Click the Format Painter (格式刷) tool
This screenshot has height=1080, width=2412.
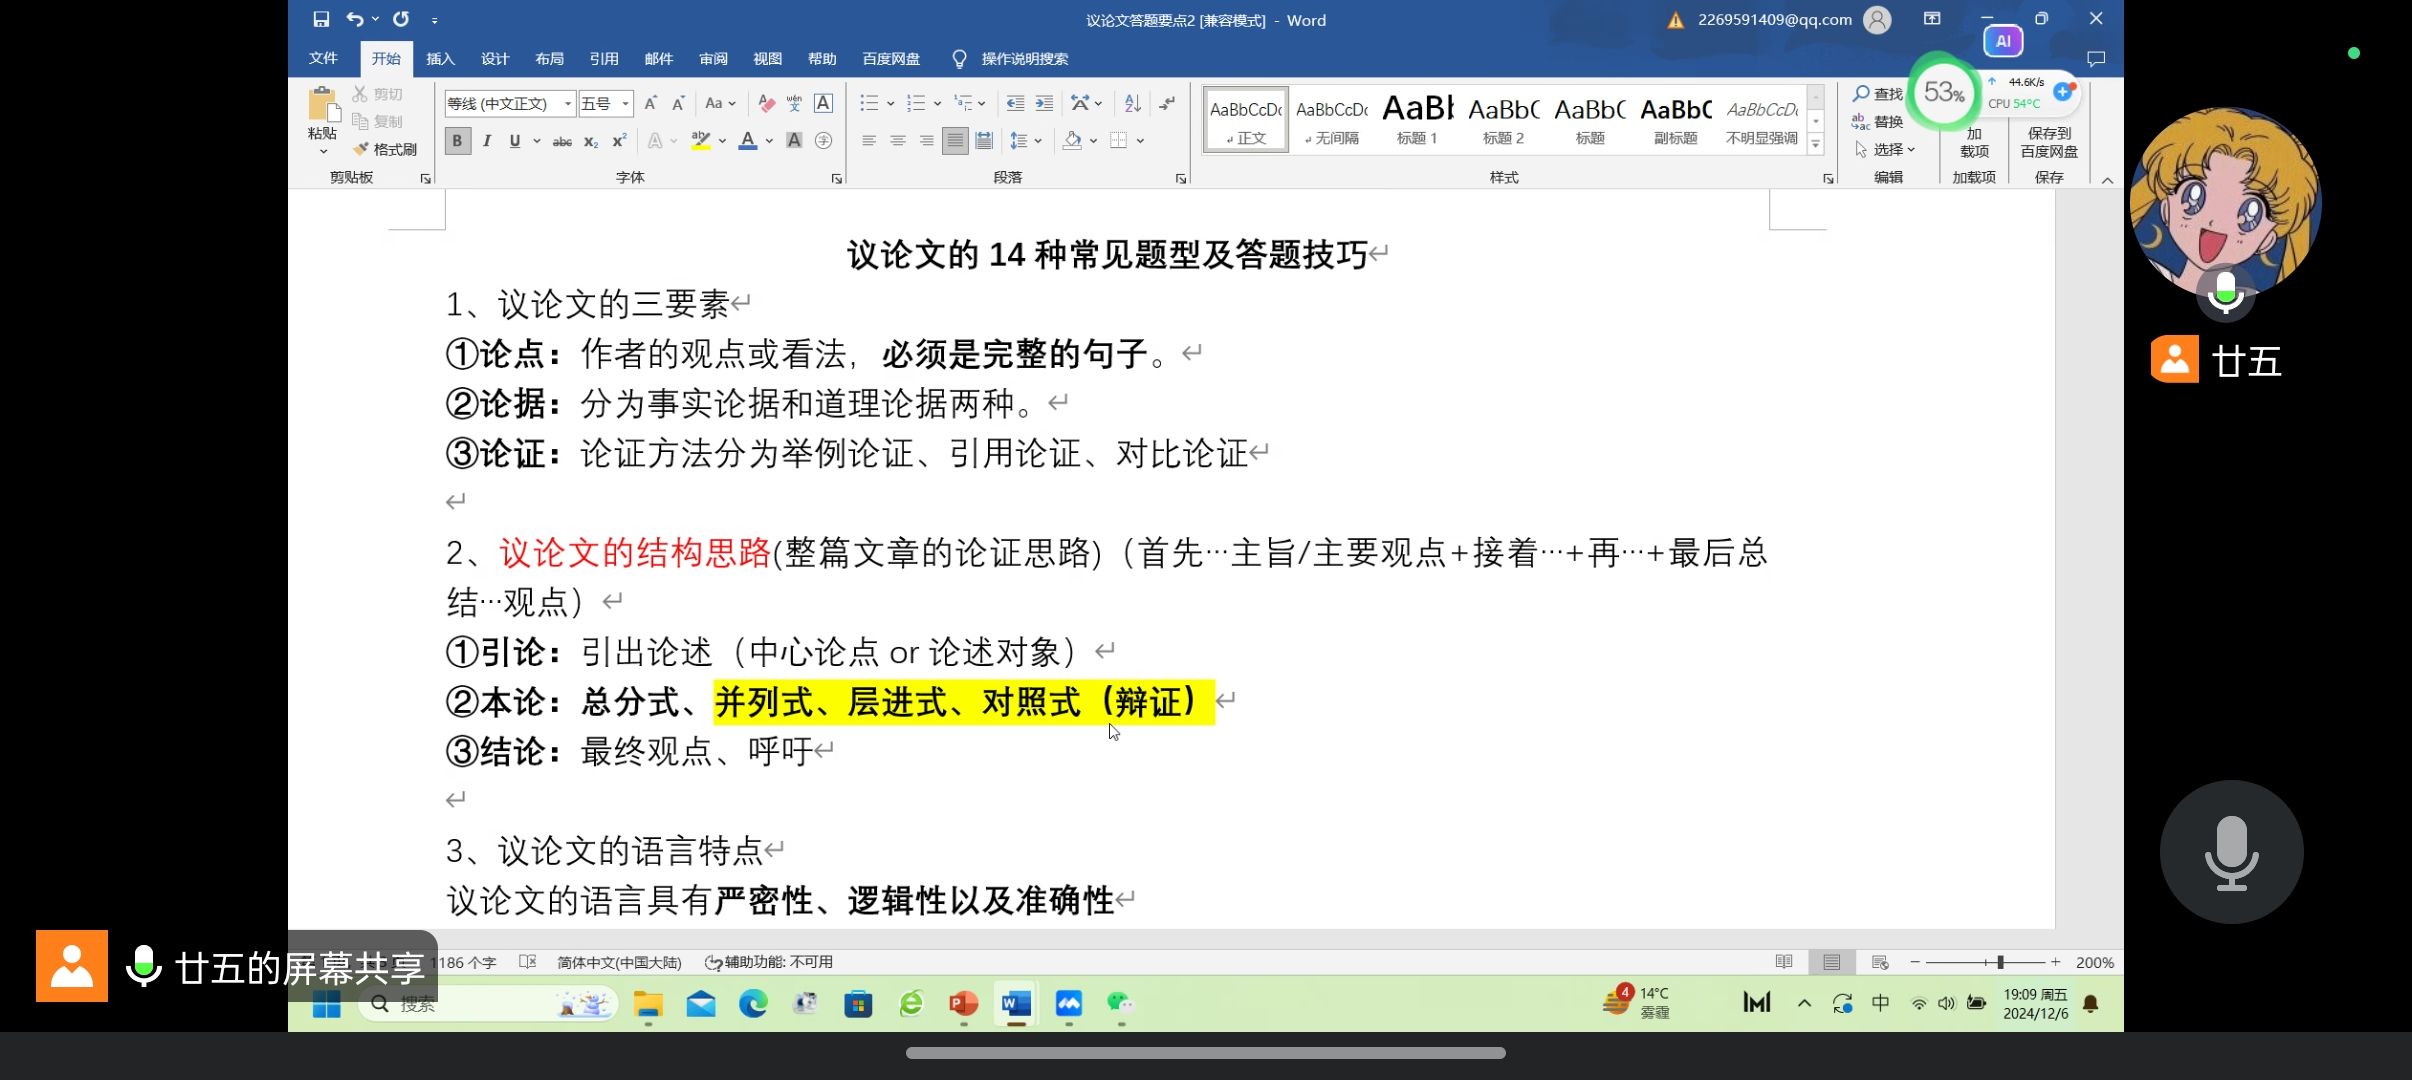click(x=385, y=149)
